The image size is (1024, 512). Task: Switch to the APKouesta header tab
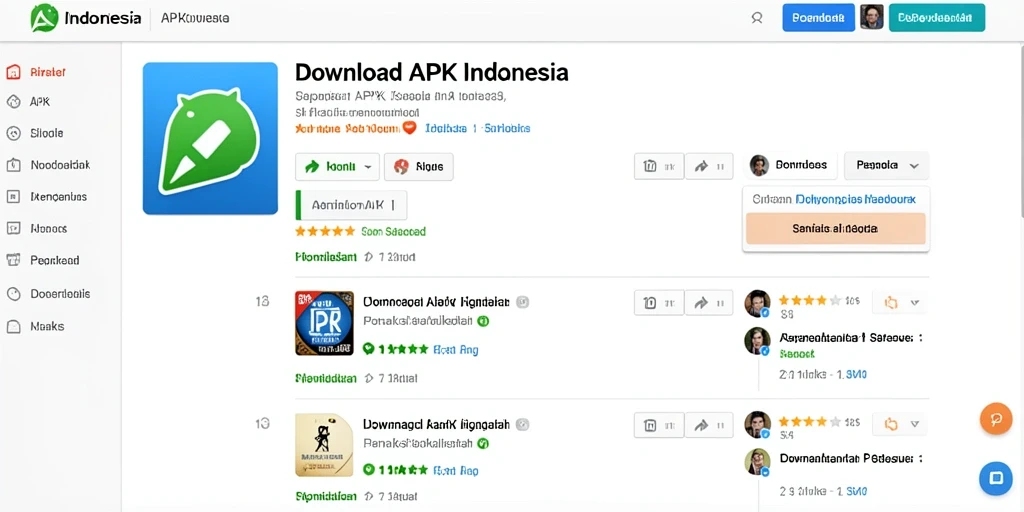[x=195, y=18]
